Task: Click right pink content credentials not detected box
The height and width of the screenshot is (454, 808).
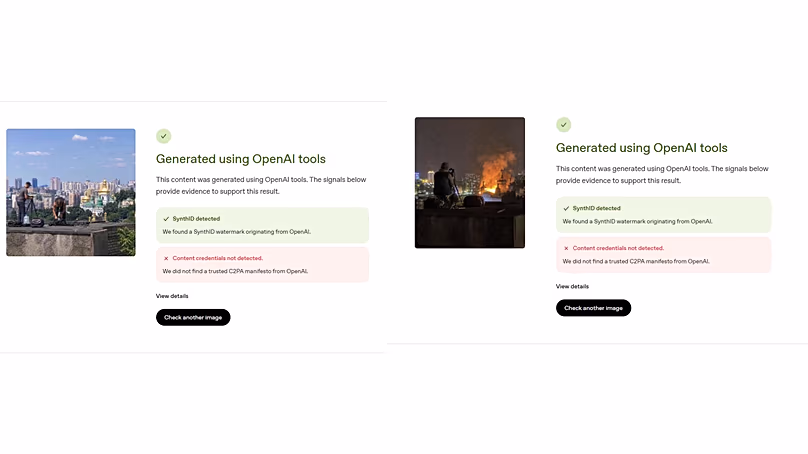Action: (x=663, y=255)
